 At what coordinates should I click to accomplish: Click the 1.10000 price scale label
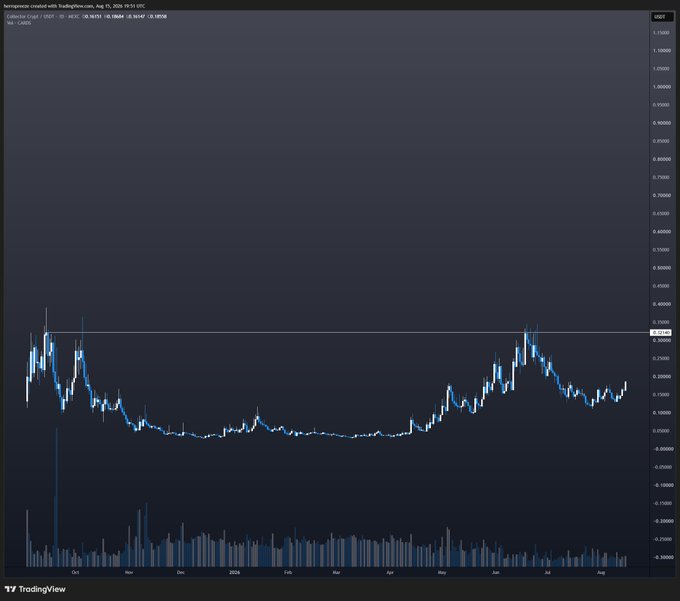661,51
